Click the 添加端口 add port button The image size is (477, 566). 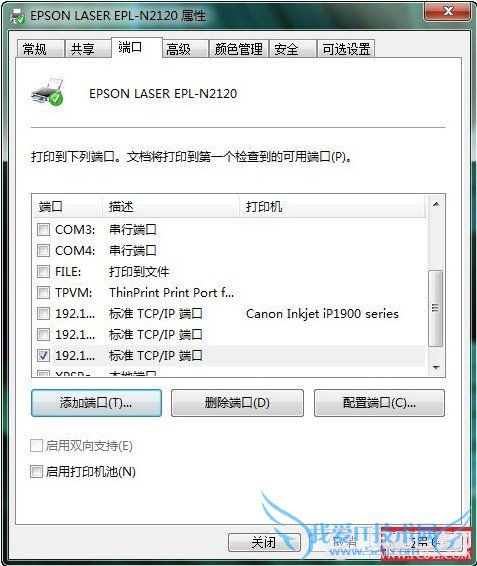click(96, 403)
